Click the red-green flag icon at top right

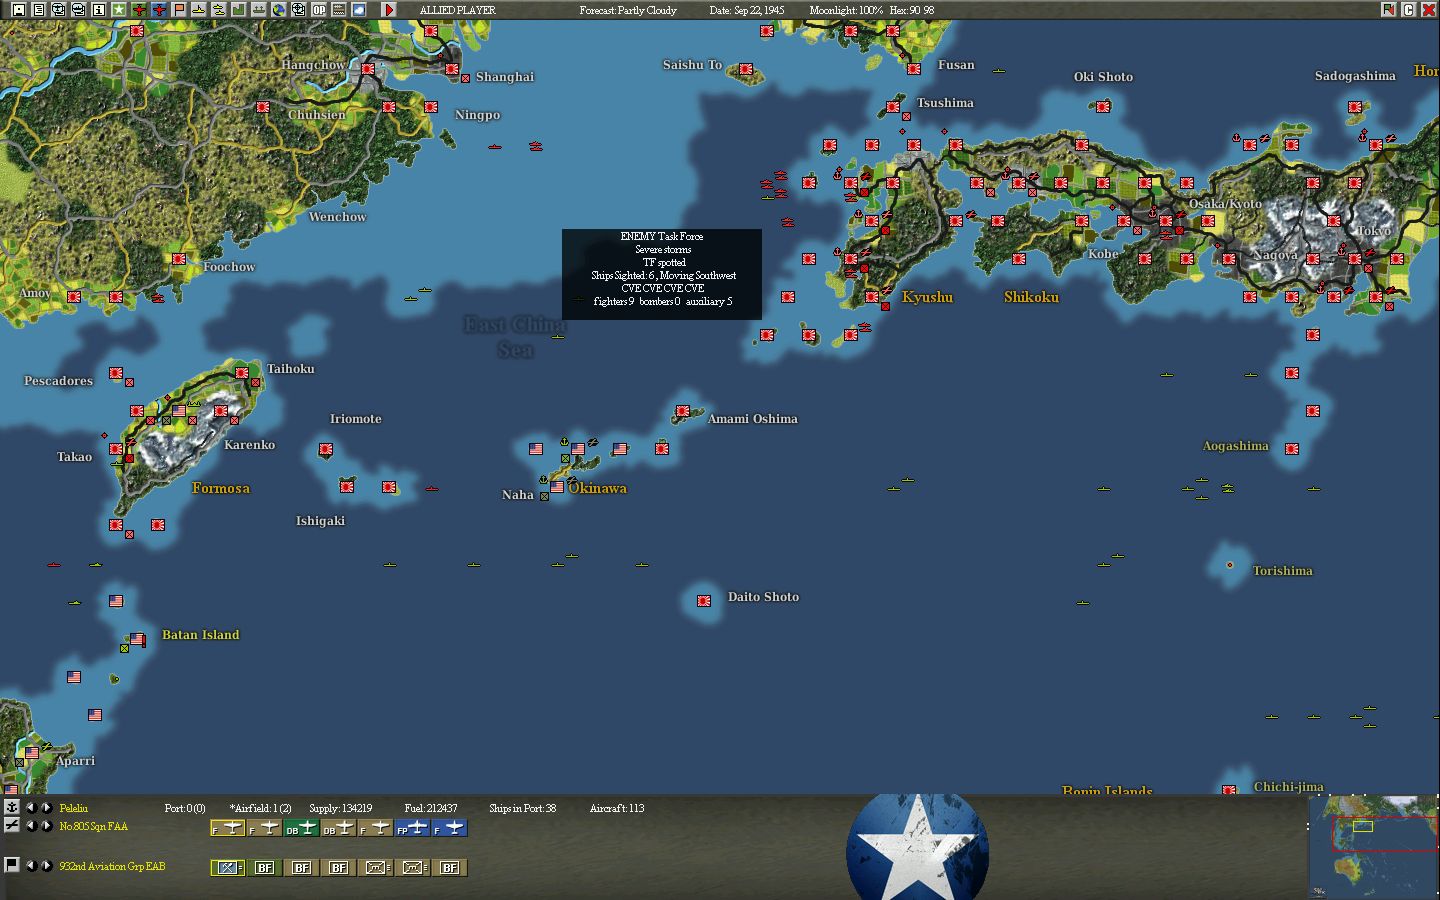(1389, 10)
